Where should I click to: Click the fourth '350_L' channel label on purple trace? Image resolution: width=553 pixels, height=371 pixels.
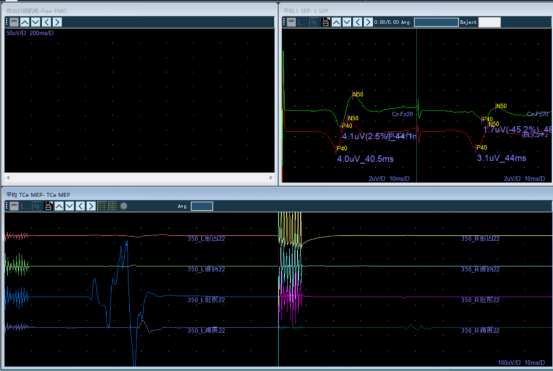coord(206,331)
